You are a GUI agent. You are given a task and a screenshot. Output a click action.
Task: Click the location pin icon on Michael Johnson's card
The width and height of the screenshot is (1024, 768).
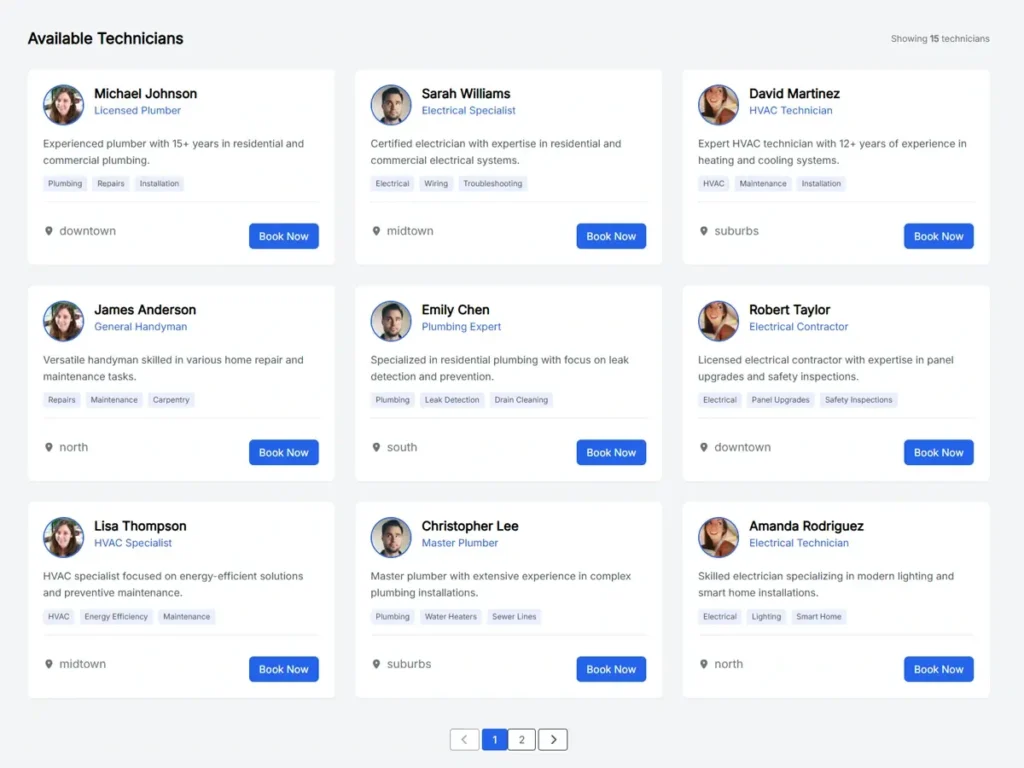(49, 231)
